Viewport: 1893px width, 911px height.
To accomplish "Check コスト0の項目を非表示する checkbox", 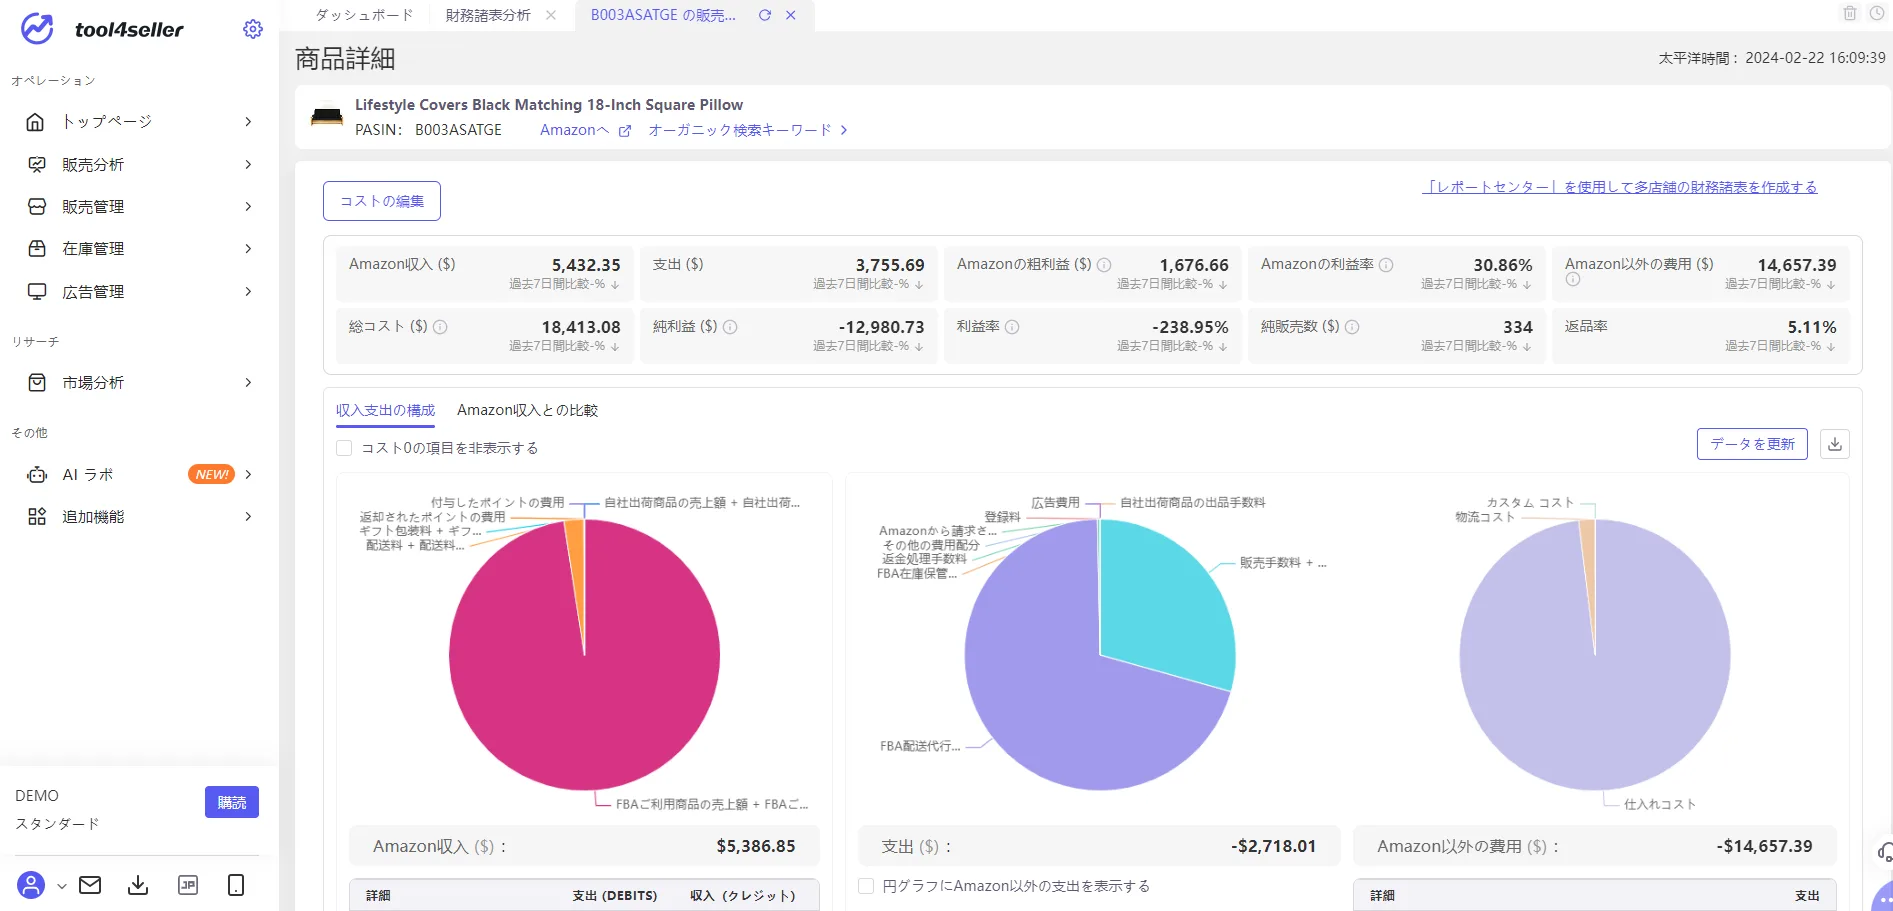I will click(x=344, y=448).
